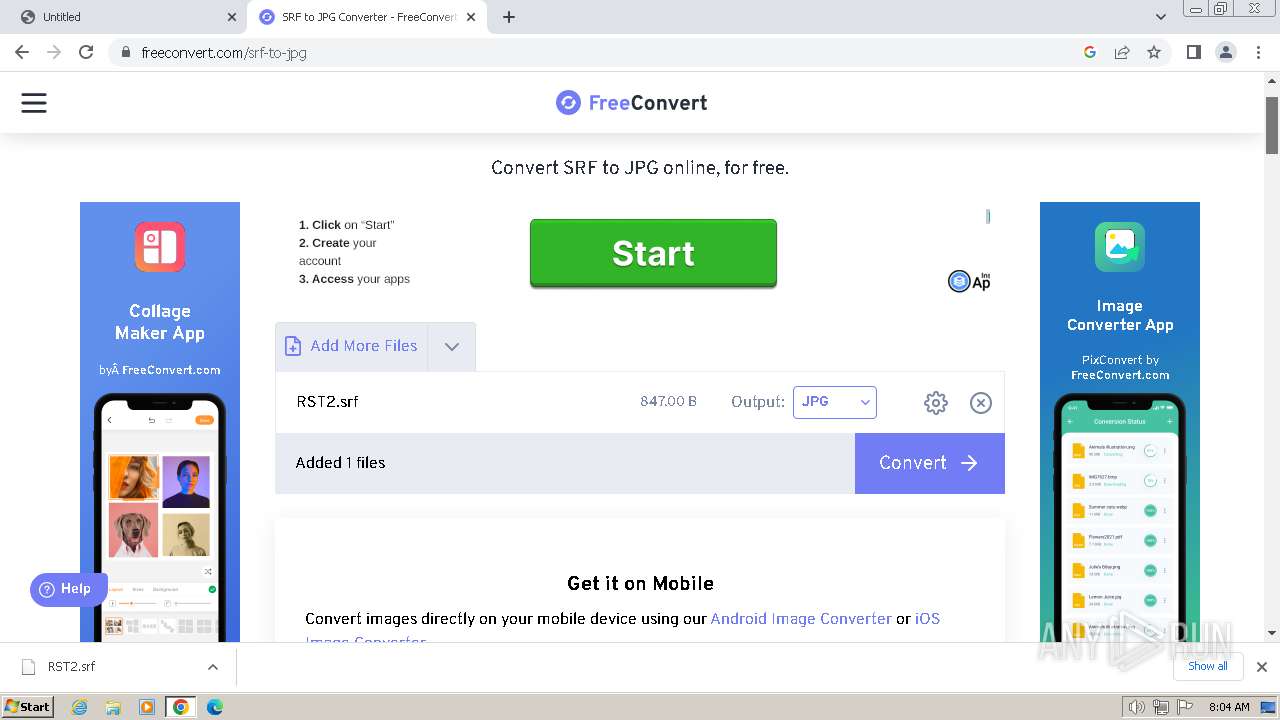Click the site lock icon in address bar
The image size is (1280, 720).
tap(125, 52)
